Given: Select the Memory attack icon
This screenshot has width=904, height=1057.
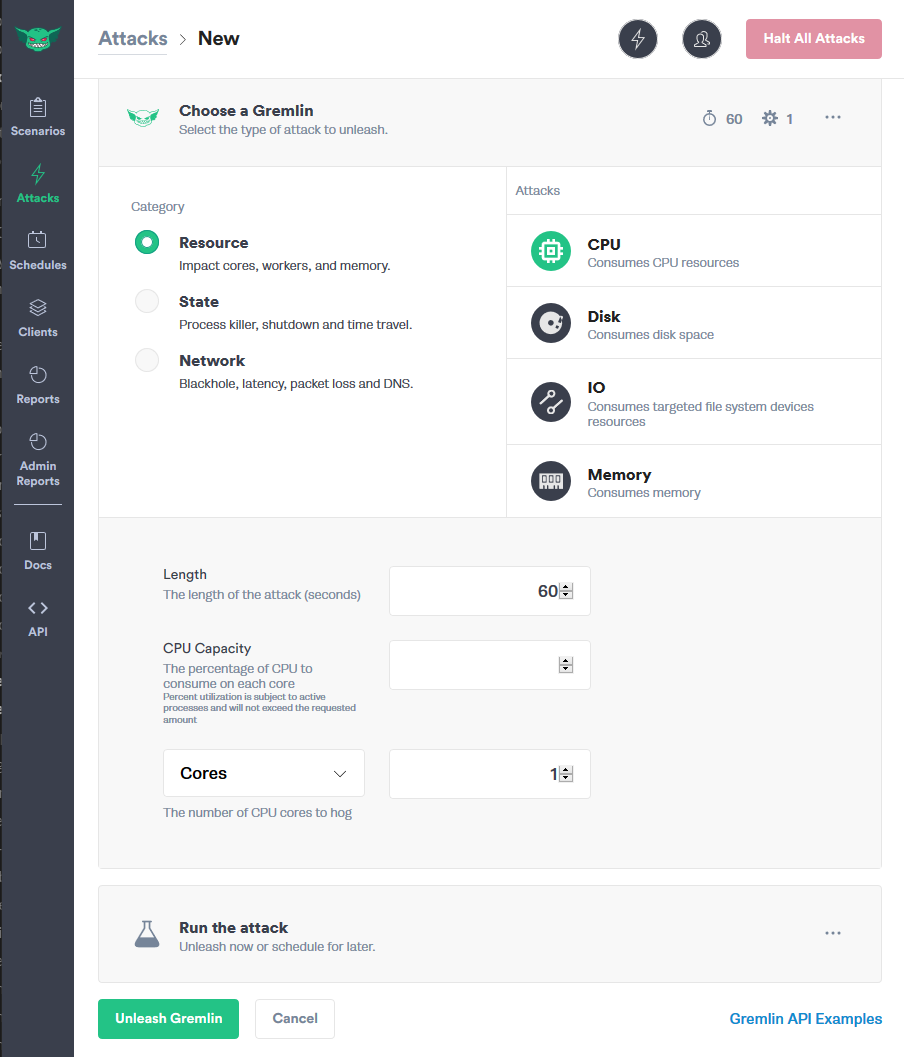Looking at the screenshot, I should coord(551,481).
